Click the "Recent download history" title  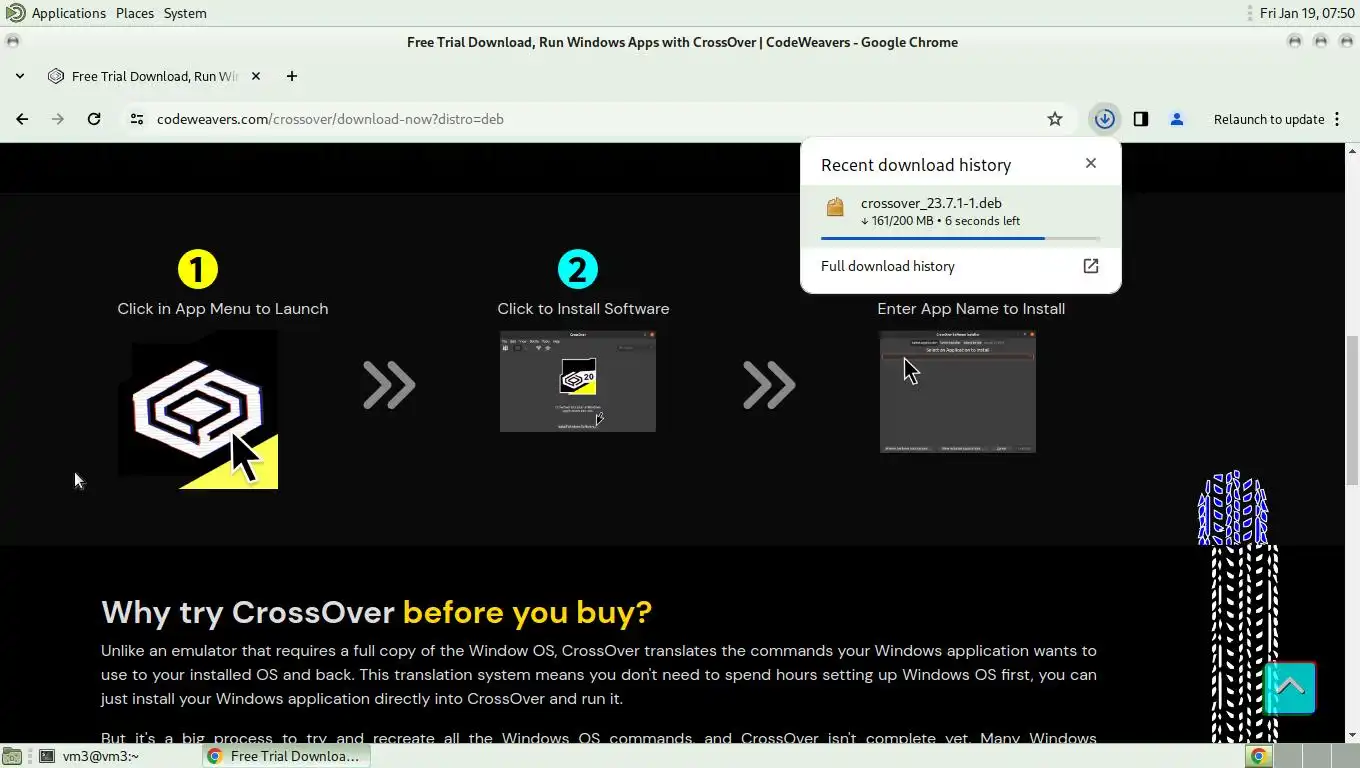(916, 165)
